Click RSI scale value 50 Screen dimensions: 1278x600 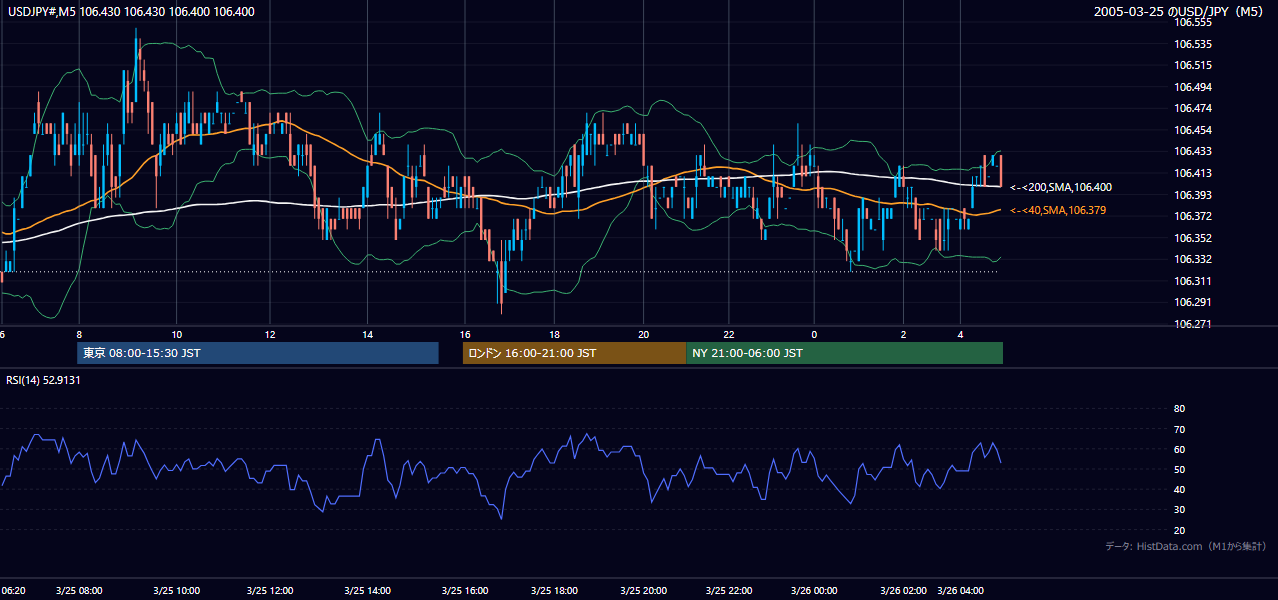tap(1179, 469)
